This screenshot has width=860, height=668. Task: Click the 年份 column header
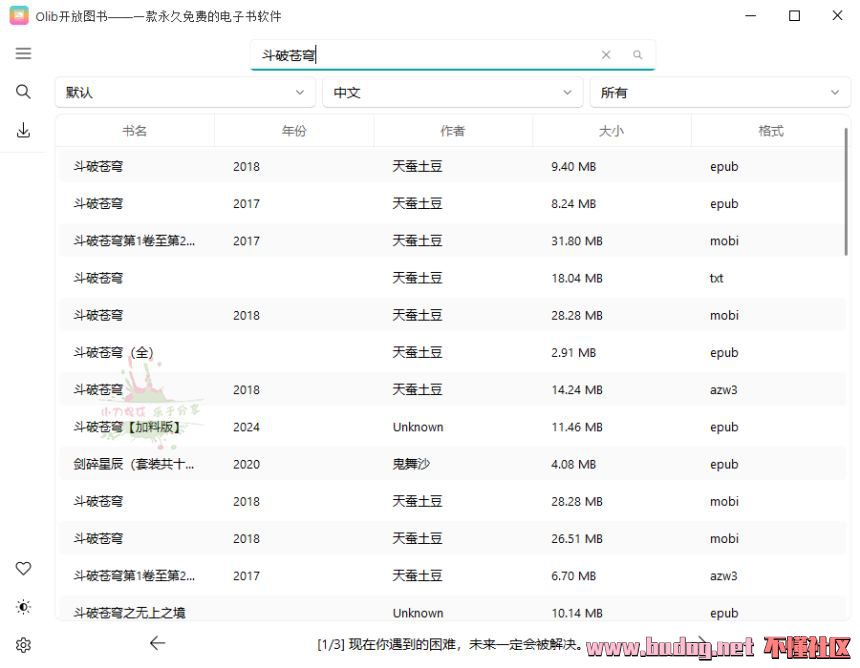294,131
